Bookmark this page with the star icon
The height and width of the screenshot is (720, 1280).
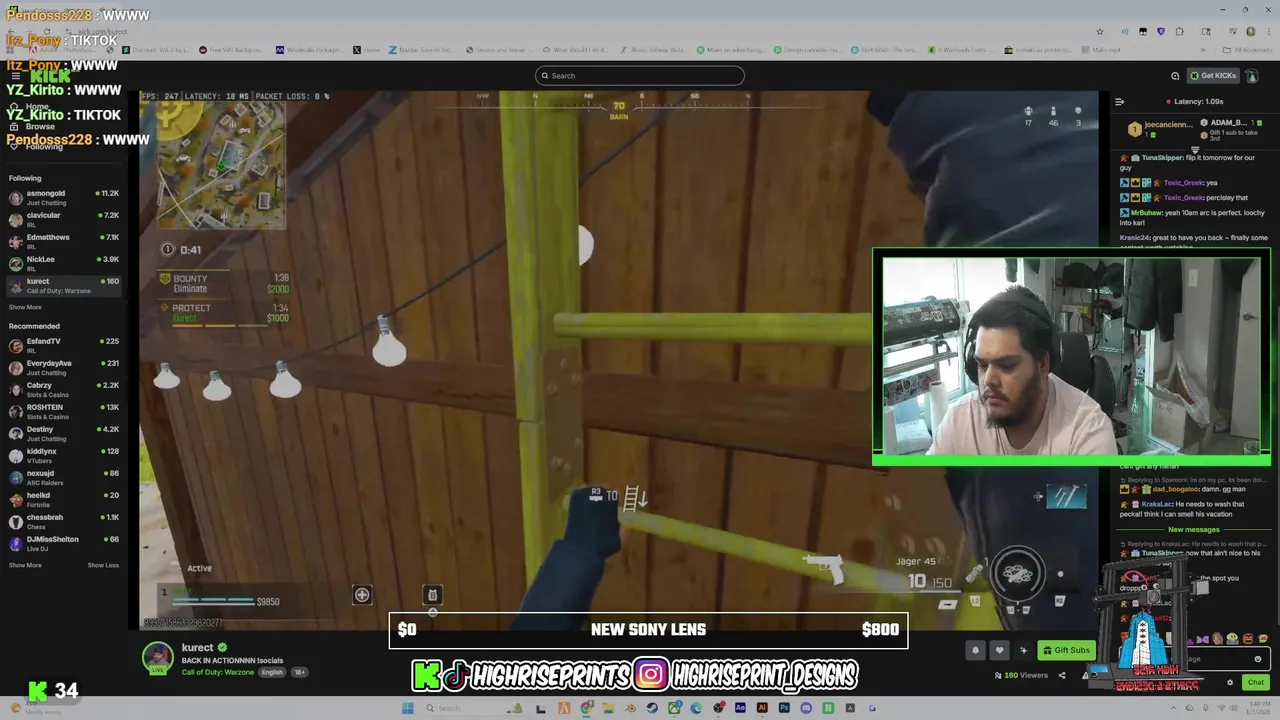1100,32
